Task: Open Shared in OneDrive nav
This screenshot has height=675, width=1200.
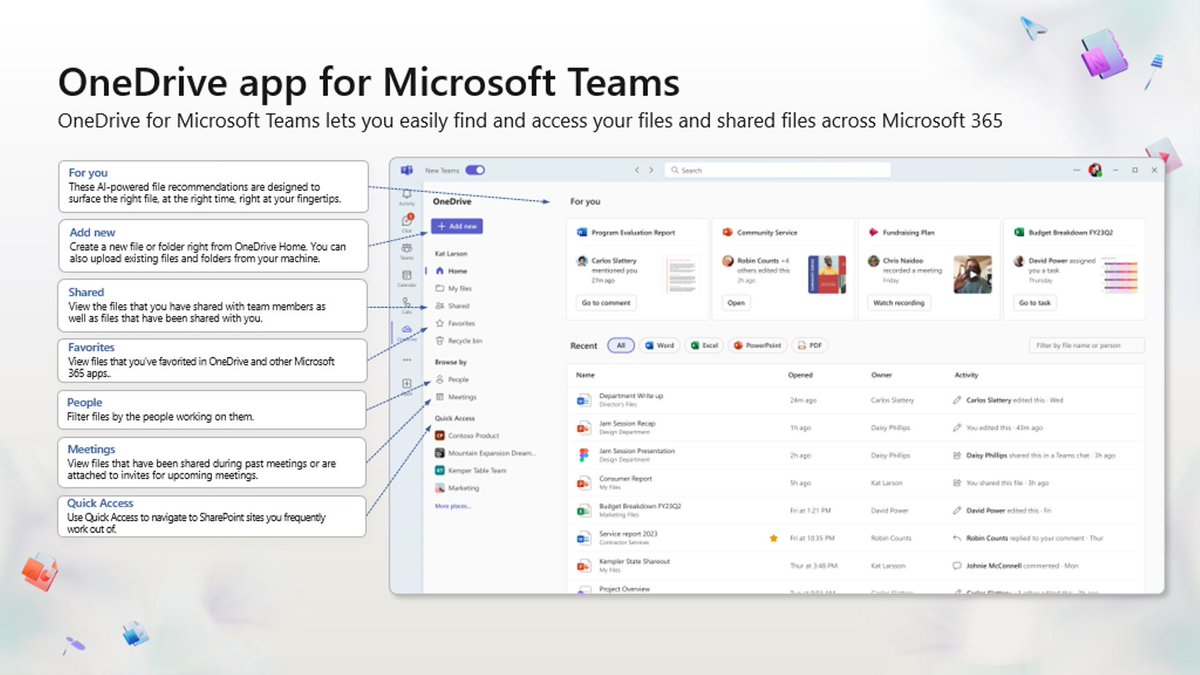Action: pyautogui.click(x=452, y=306)
